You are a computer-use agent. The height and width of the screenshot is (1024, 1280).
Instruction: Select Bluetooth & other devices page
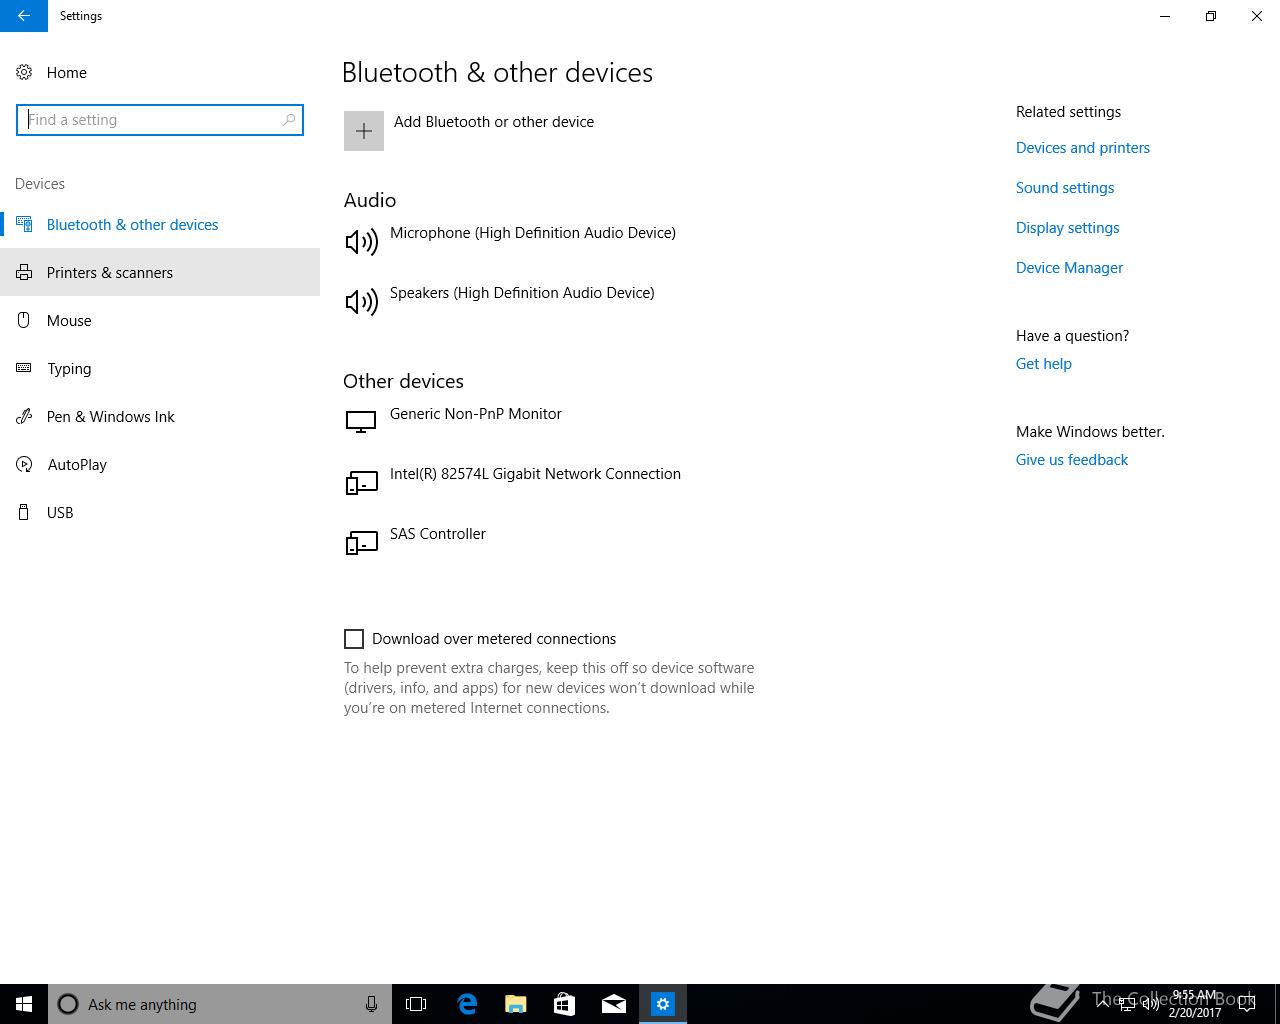[x=160, y=224]
